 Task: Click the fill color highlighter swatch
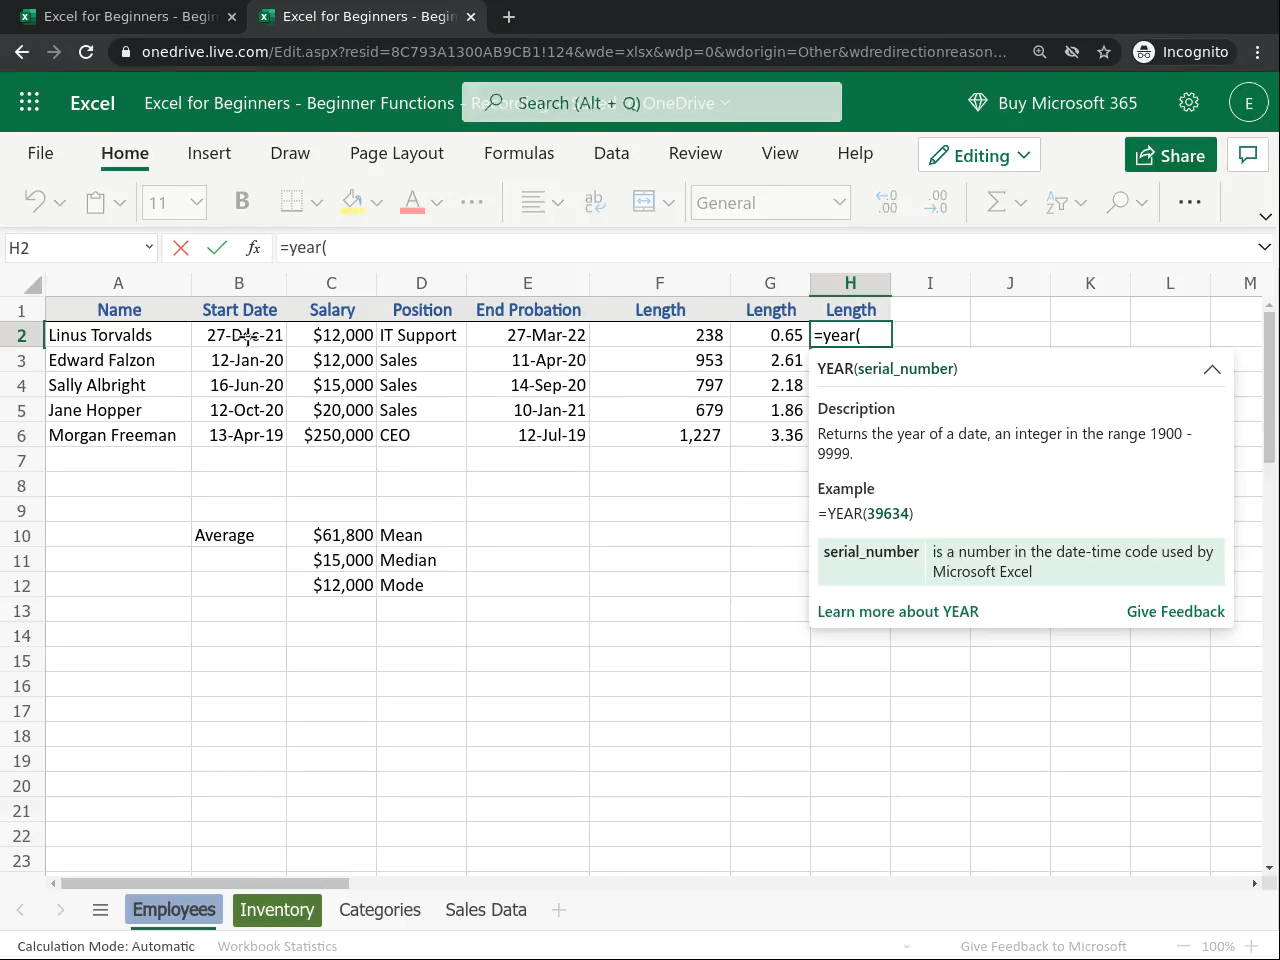coord(352,202)
